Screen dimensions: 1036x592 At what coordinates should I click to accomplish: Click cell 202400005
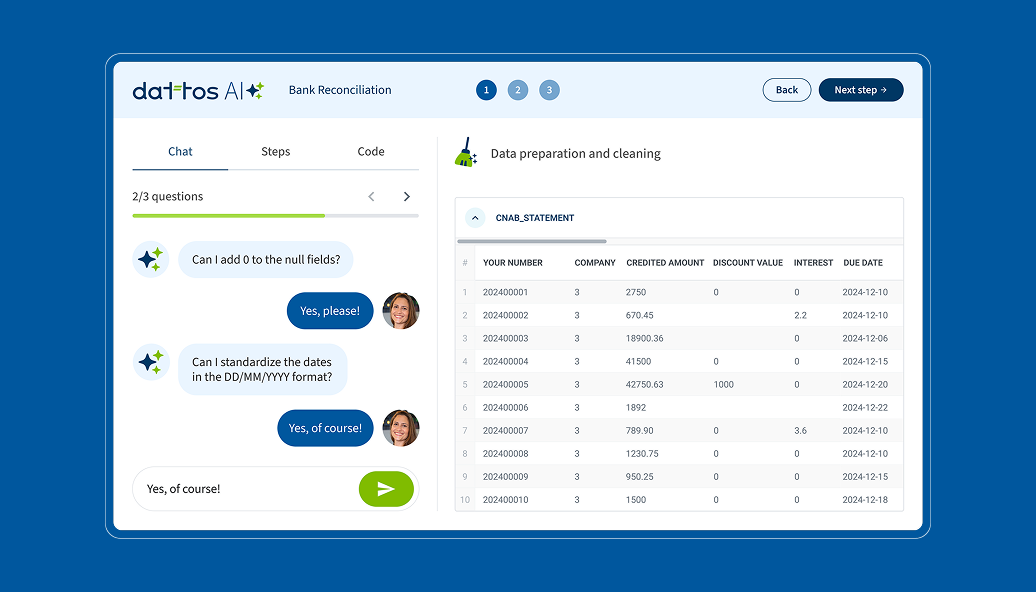505,385
